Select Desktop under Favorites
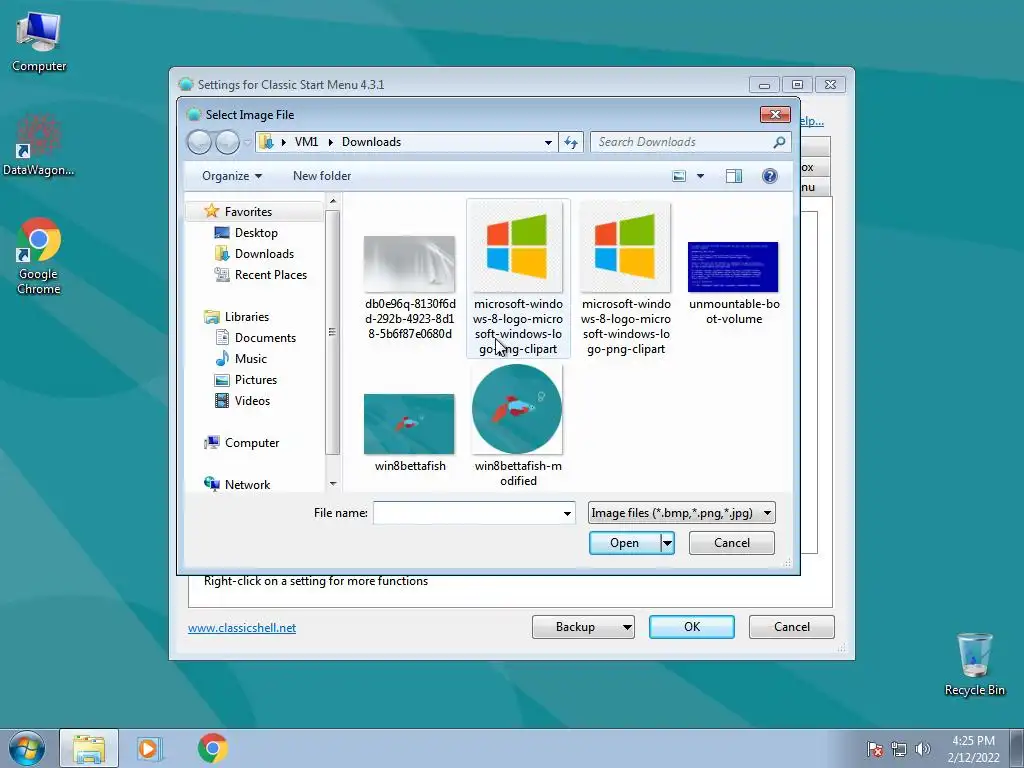This screenshot has height=768, width=1024. point(256,232)
